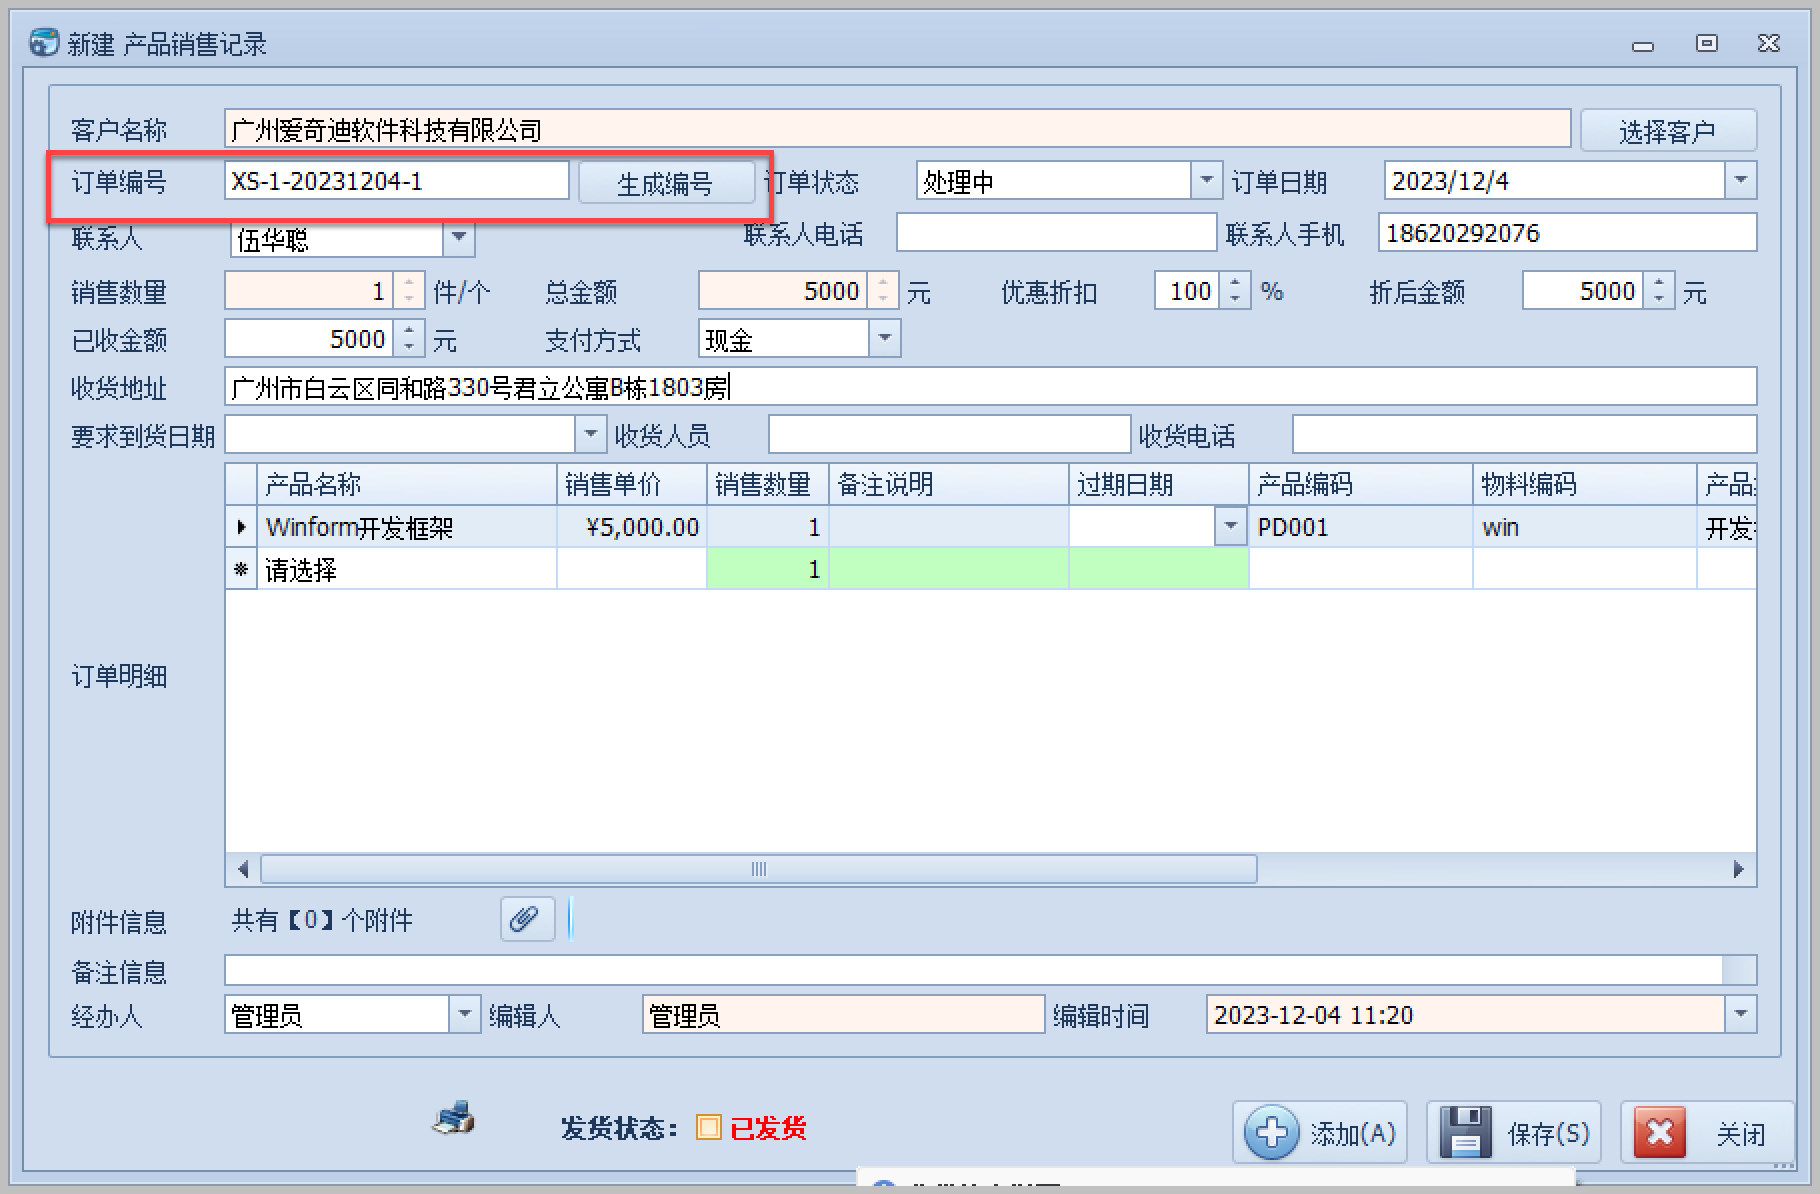The width and height of the screenshot is (1820, 1194).
Task: Click the application icon in title bar
Action: [x=44, y=43]
